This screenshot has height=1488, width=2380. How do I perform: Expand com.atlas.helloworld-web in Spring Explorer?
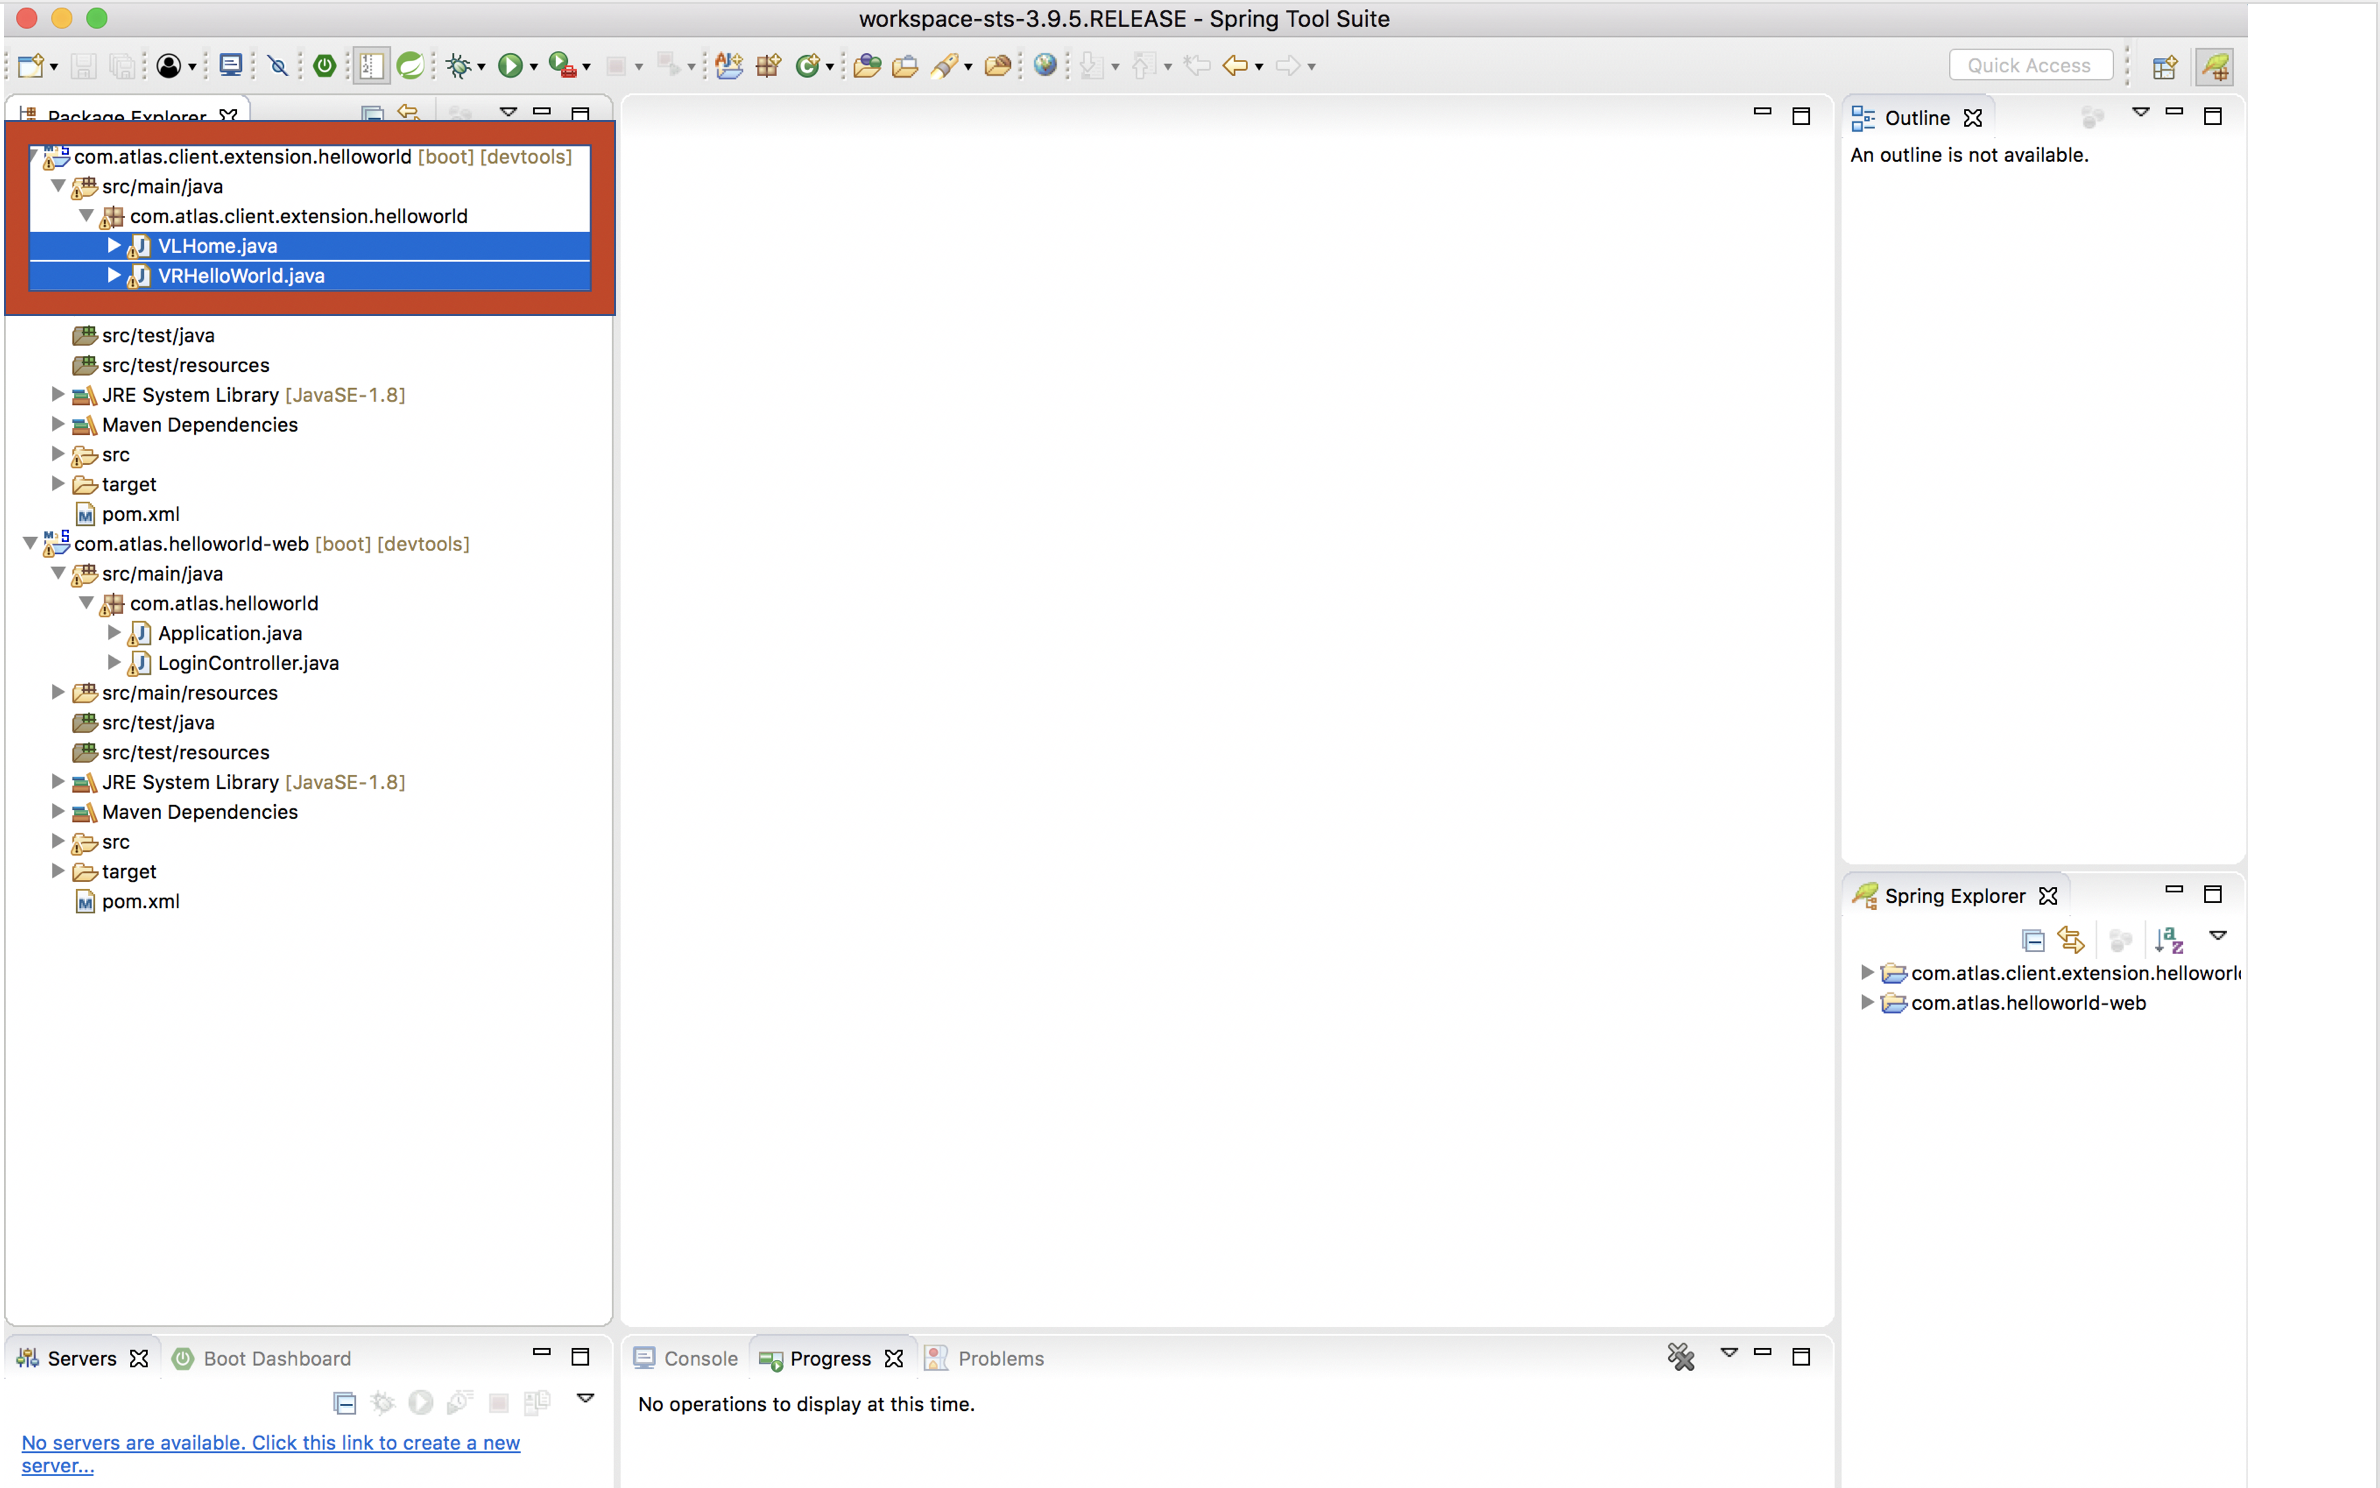pos(1866,1002)
